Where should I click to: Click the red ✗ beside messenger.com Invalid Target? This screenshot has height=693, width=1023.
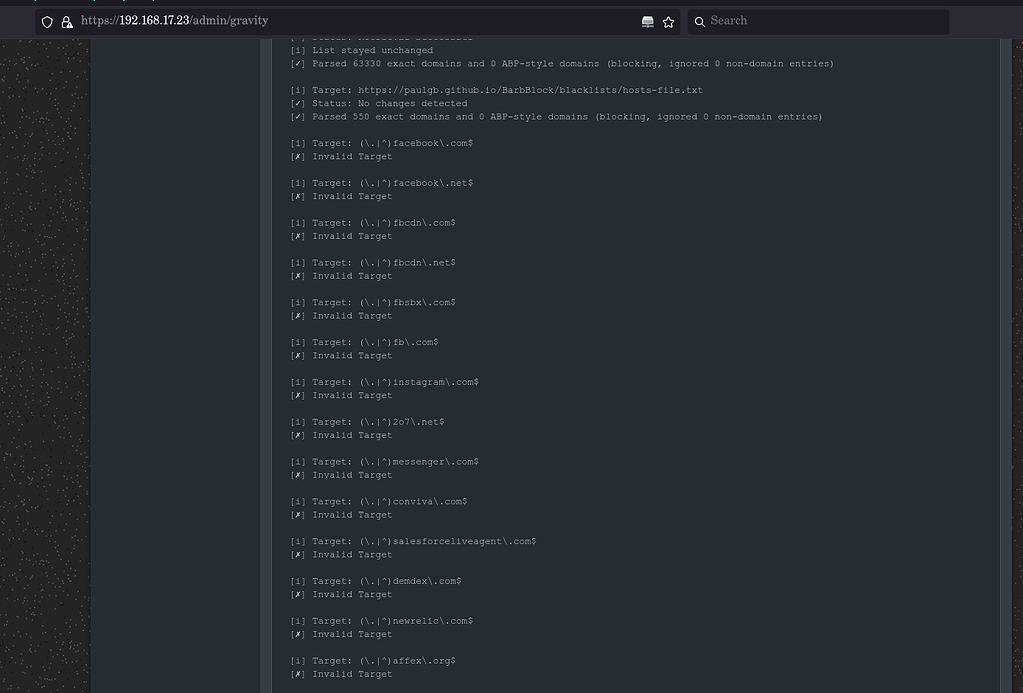click(x=297, y=475)
